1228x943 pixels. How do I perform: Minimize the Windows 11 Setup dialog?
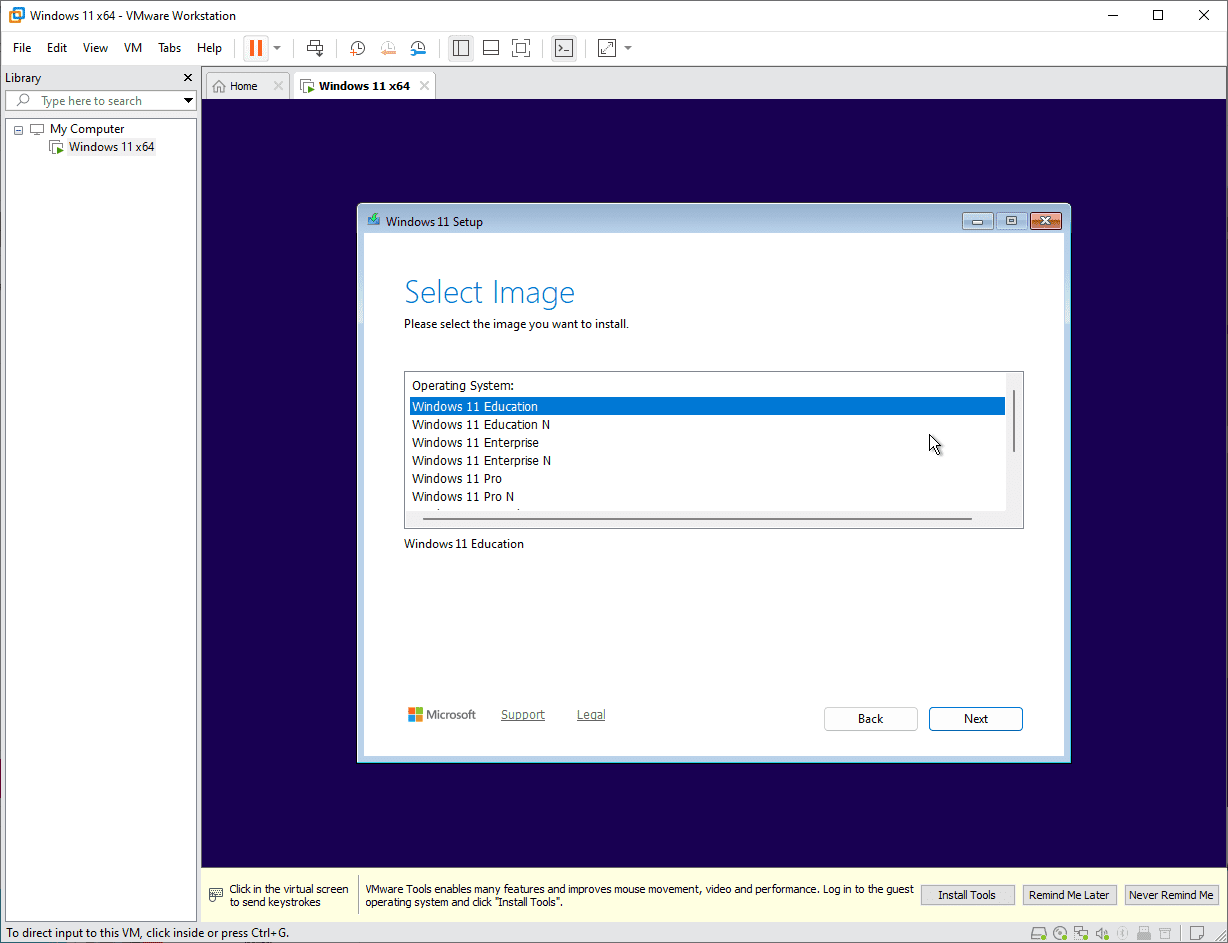click(x=977, y=221)
